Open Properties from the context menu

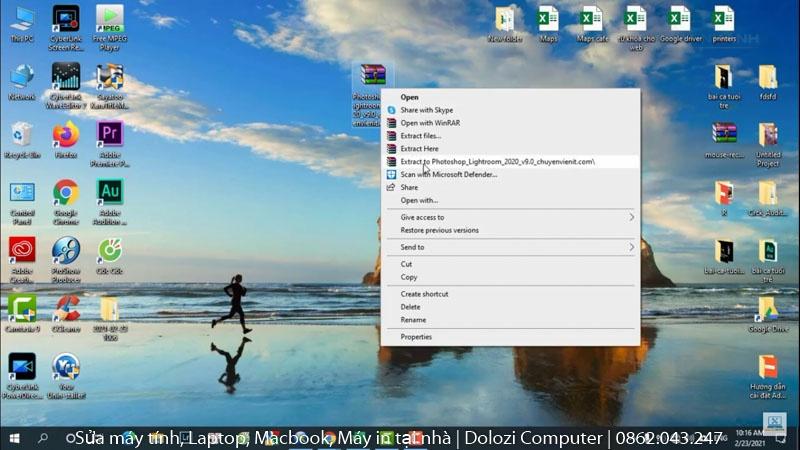[x=416, y=337]
